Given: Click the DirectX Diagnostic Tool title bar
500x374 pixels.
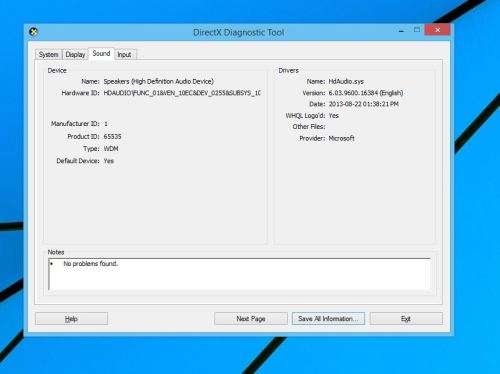Looking at the screenshot, I should pyautogui.click(x=239, y=32).
